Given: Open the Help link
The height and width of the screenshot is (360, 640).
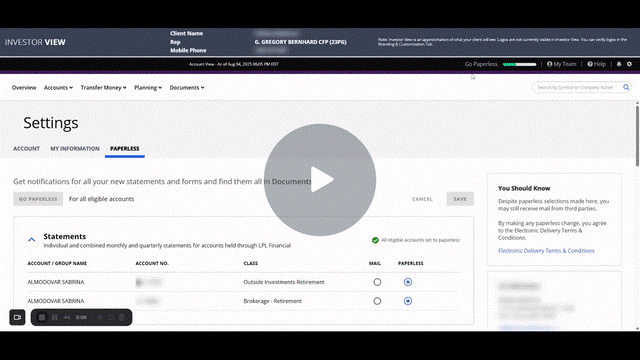Looking at the screenshot, I should coord(596,64).
